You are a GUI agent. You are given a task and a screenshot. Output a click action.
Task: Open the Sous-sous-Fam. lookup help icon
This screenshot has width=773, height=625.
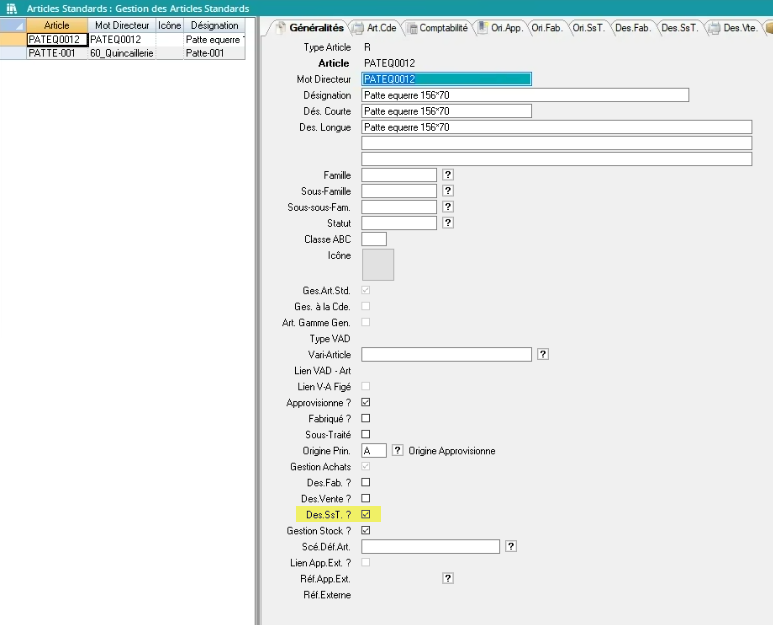click(x=448, y=207)
